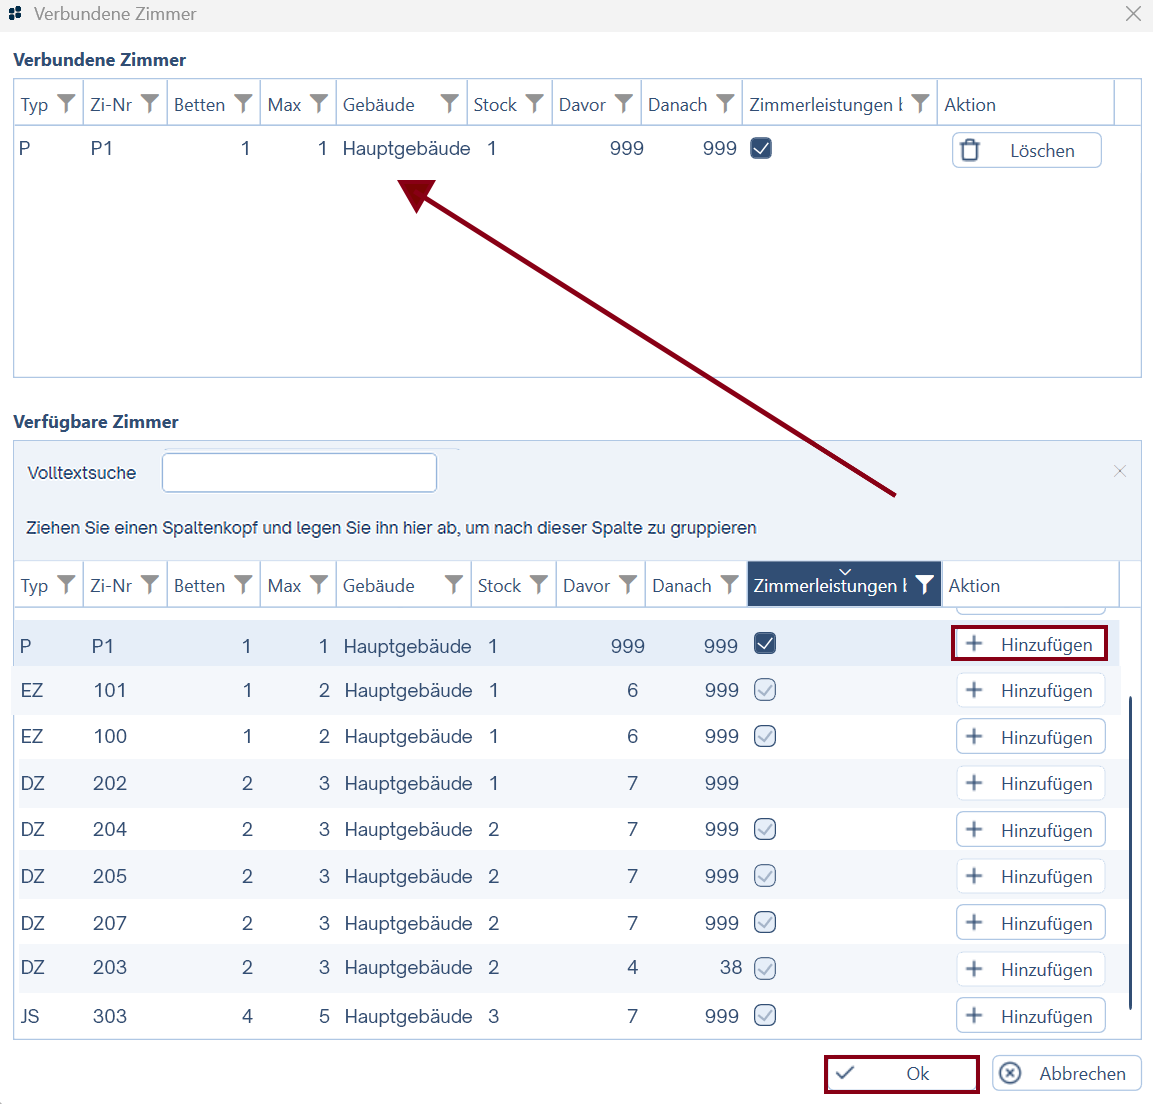Open the Davor column filter in lower table
Image resolution: width=1153 pixels, height=1104 pixels.
tap(627, 585)
